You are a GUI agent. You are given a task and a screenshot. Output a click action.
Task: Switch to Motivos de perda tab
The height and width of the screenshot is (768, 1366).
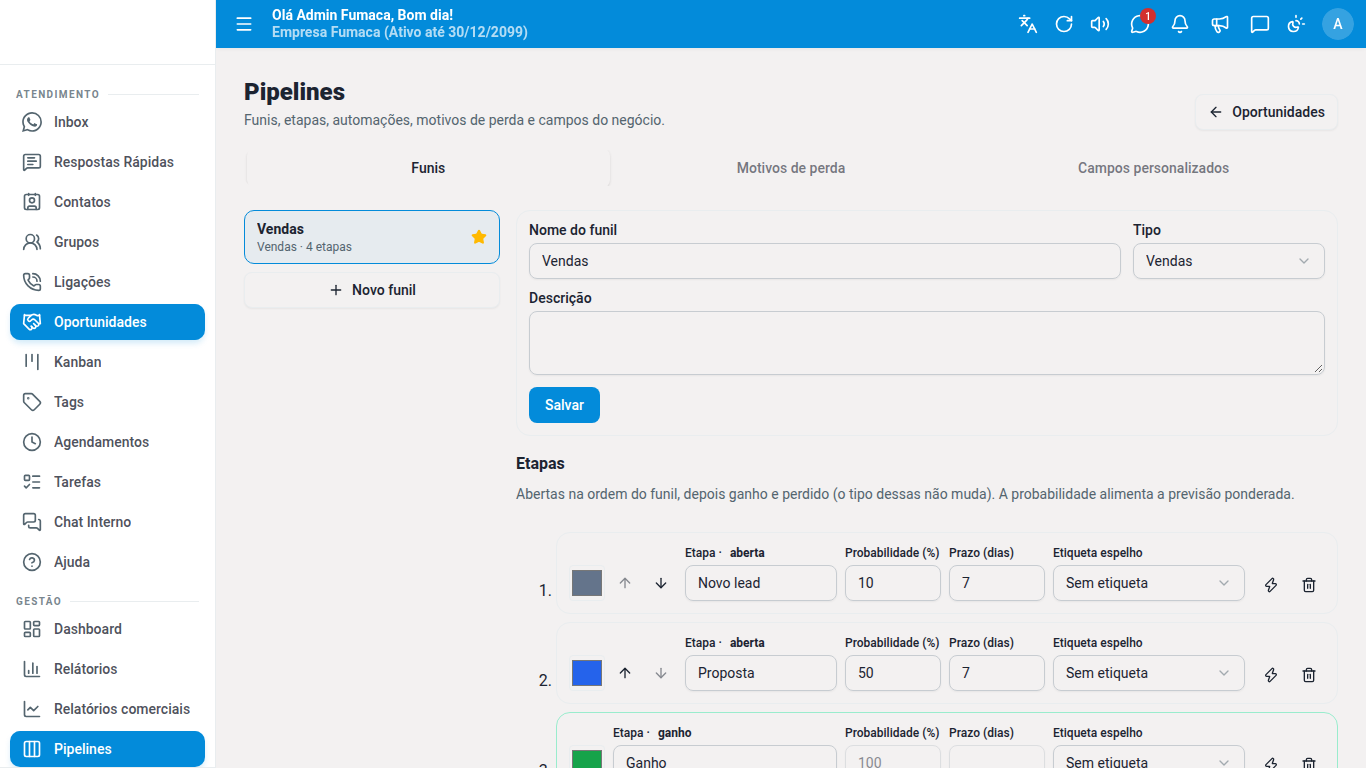coord(791,168)
